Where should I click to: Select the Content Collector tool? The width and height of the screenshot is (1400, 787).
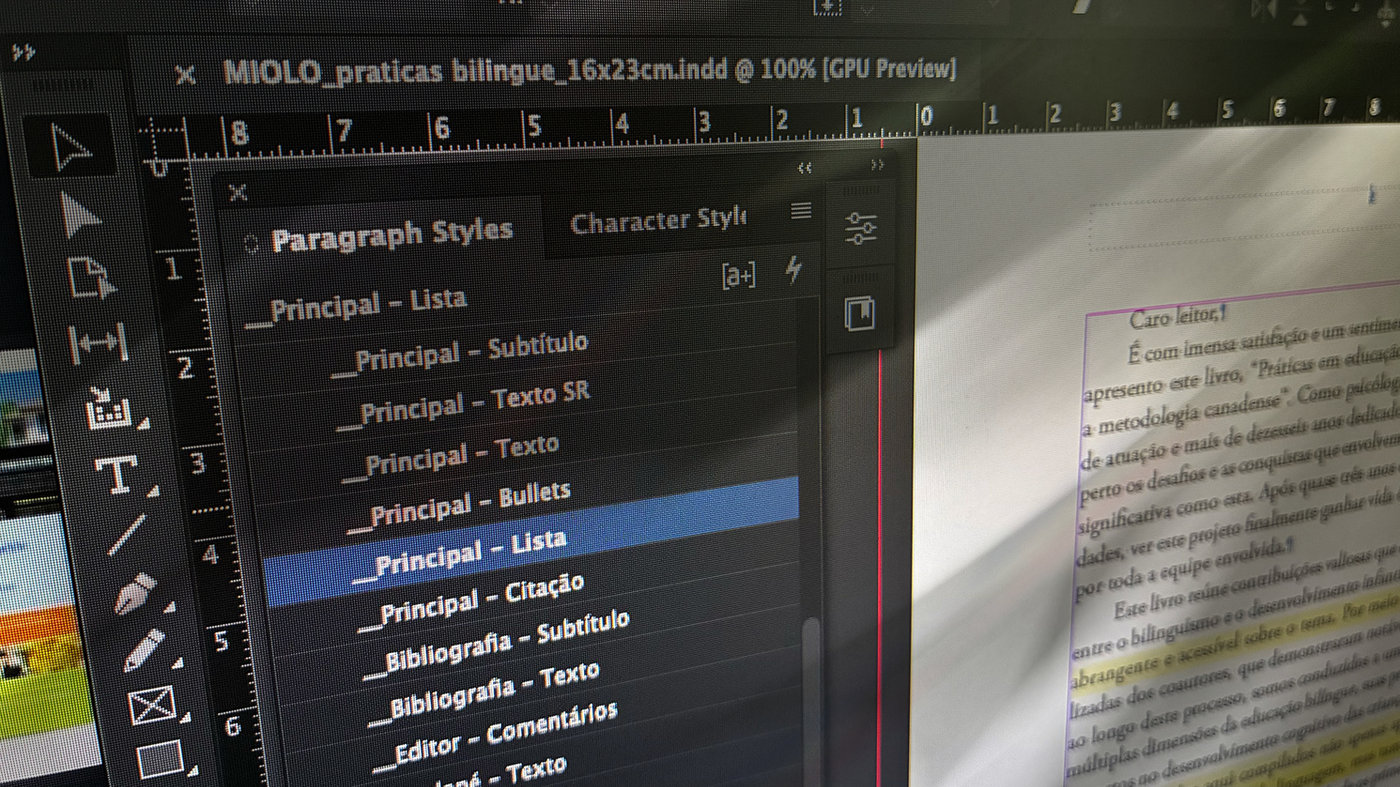point(108,409)
